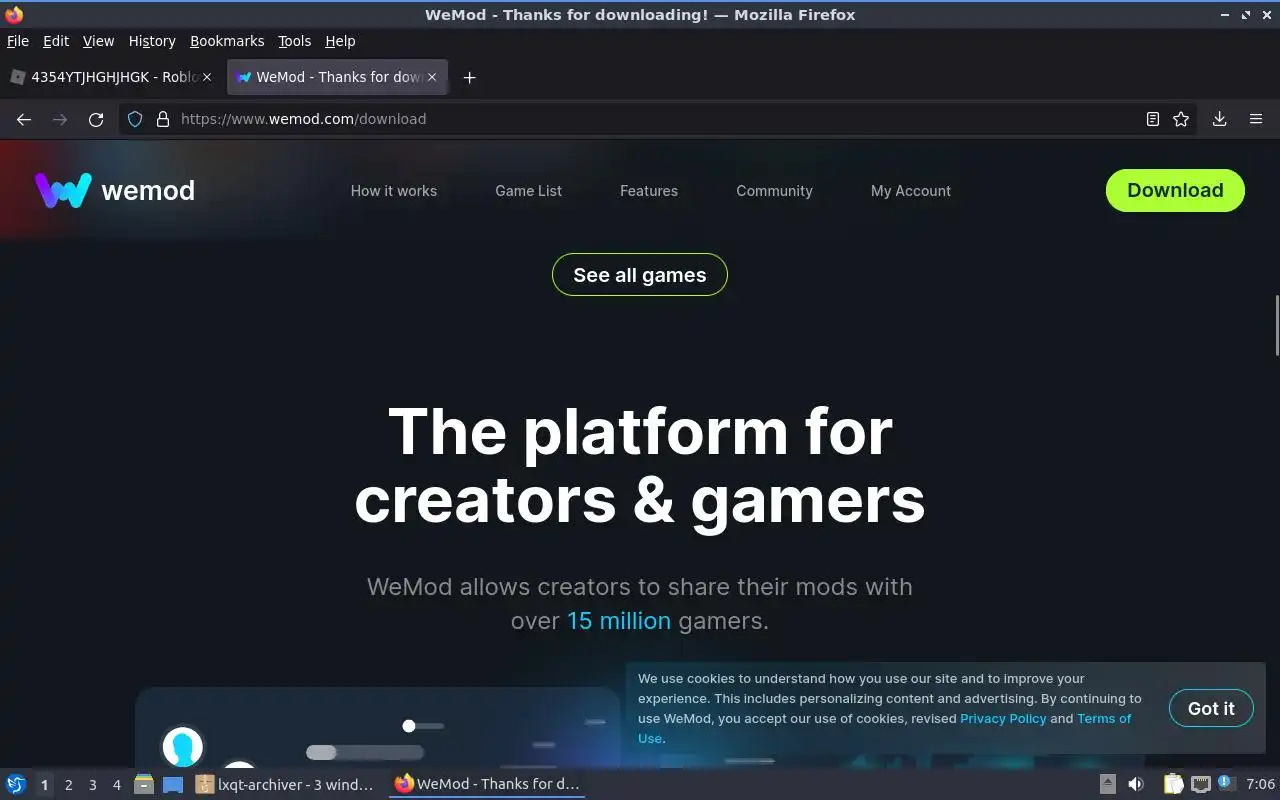The image size is (1280, 800).
Task: Close the Roblox tab
Action: (x=207, y=77)
